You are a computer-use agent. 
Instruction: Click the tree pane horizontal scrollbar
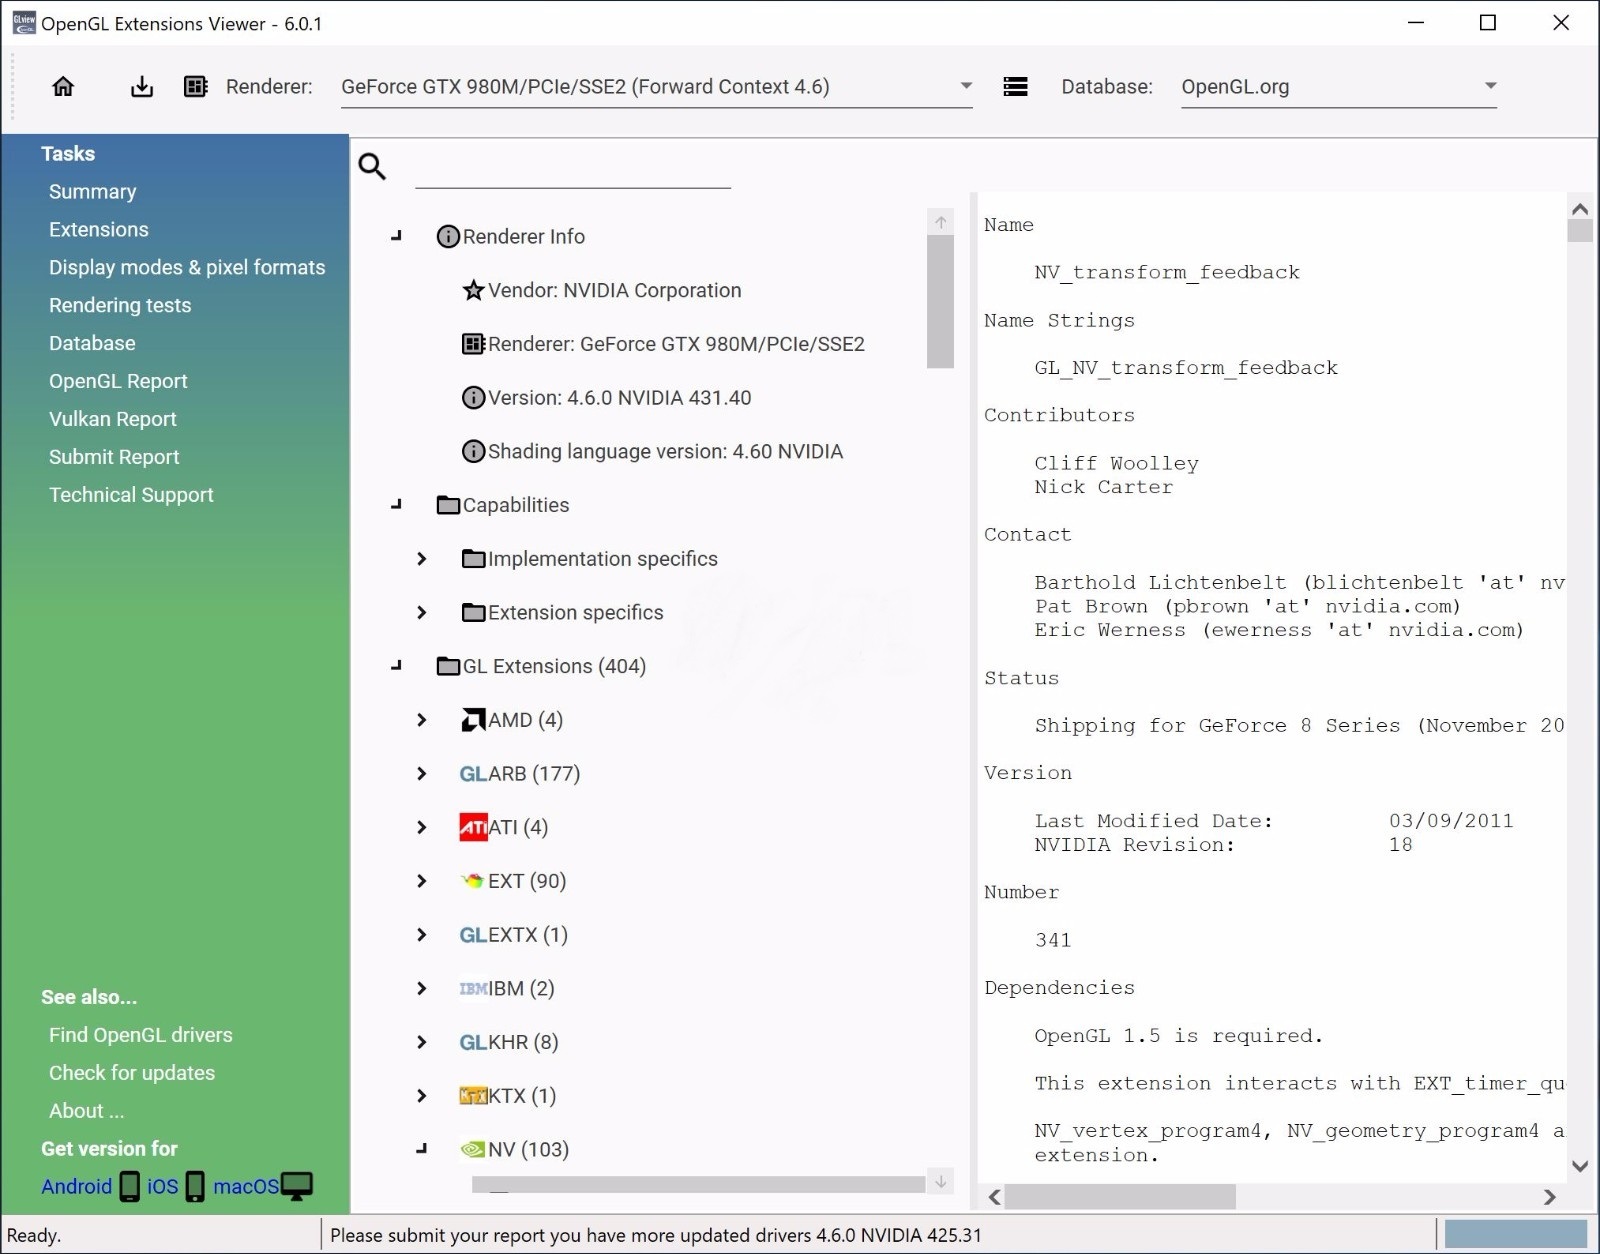pyautogui.click(x=698, y=1184)
